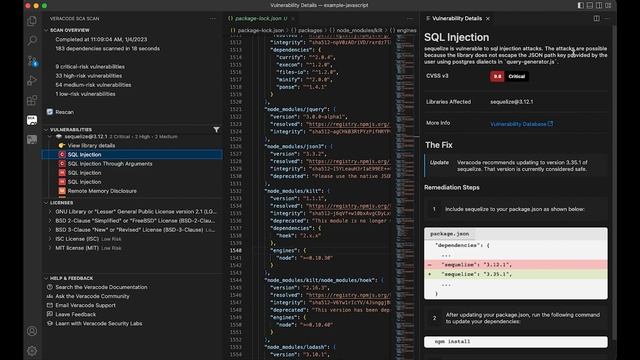
Task: Open the Accounts menu icon
Action: pyautogui.click(x=32, y=331)
